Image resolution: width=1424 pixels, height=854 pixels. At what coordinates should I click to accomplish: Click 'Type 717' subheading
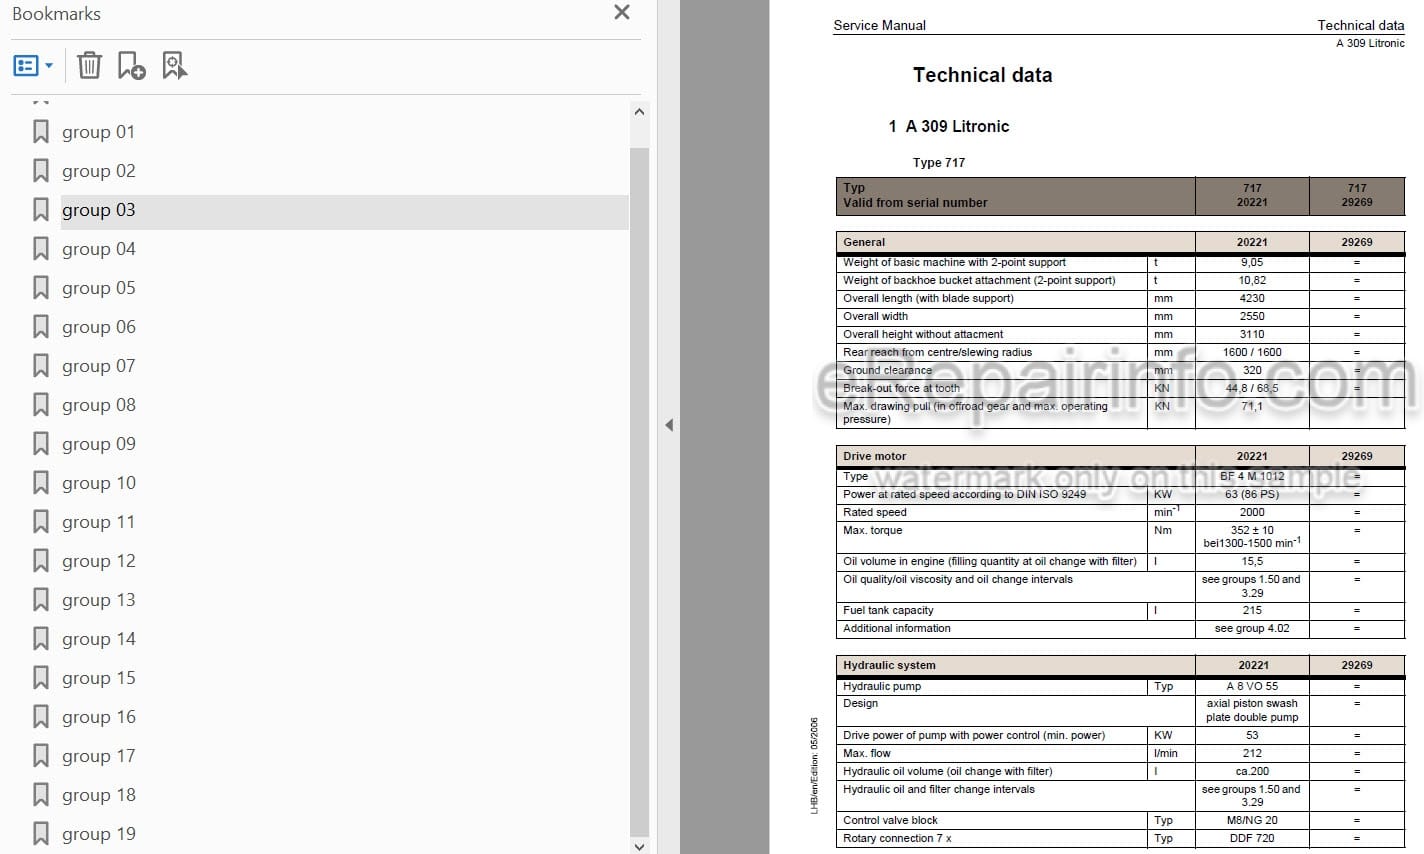tap(939, 162)
